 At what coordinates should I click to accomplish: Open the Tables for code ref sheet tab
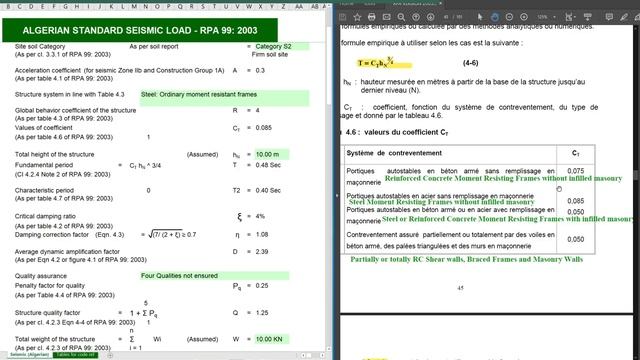point(76,355)
